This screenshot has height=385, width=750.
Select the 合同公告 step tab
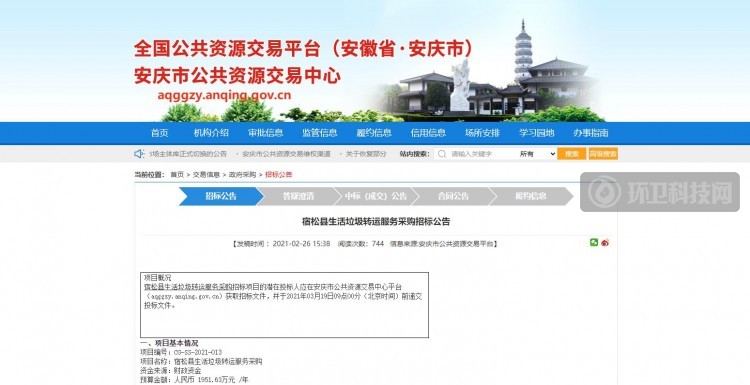(453, 197)
